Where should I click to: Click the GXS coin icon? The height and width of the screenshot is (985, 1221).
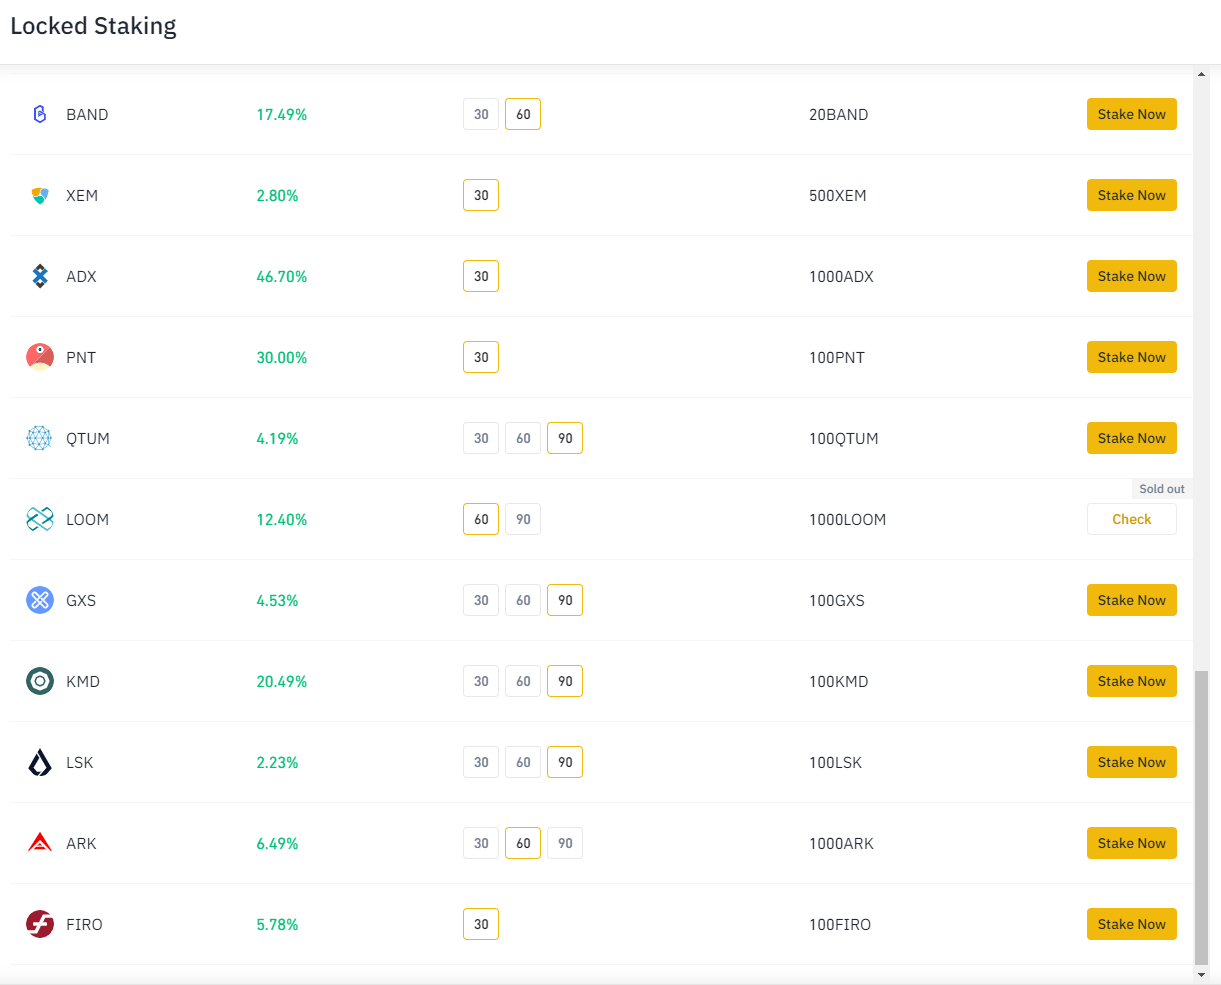pos(40,600)
